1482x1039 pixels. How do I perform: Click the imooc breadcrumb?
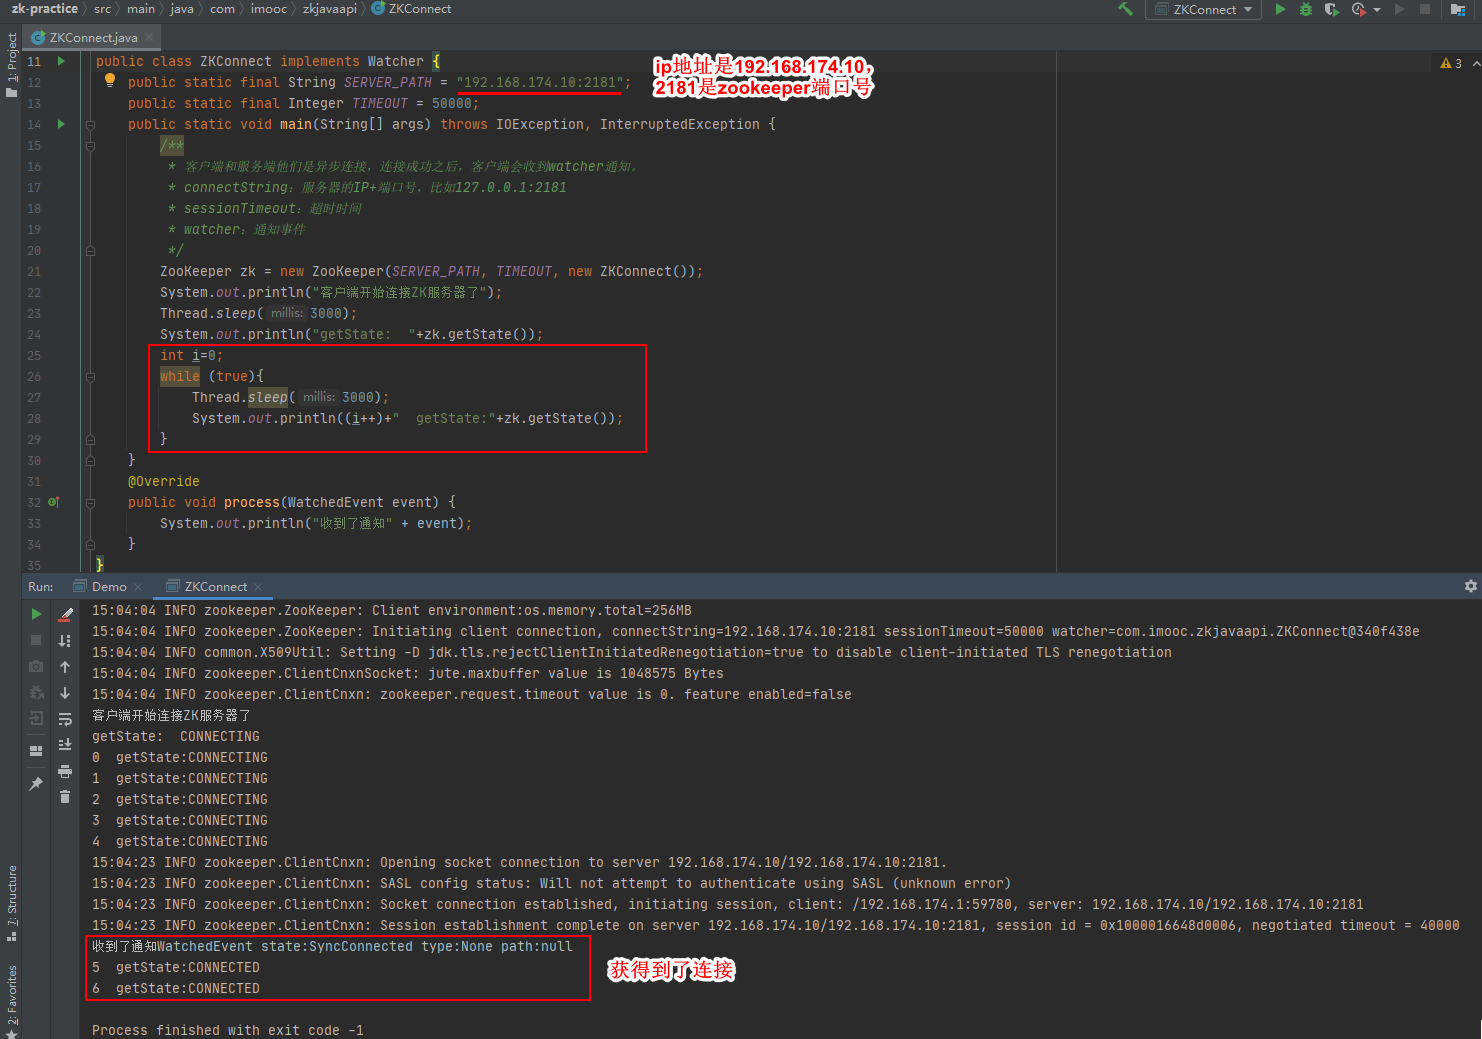pos(268,9)
